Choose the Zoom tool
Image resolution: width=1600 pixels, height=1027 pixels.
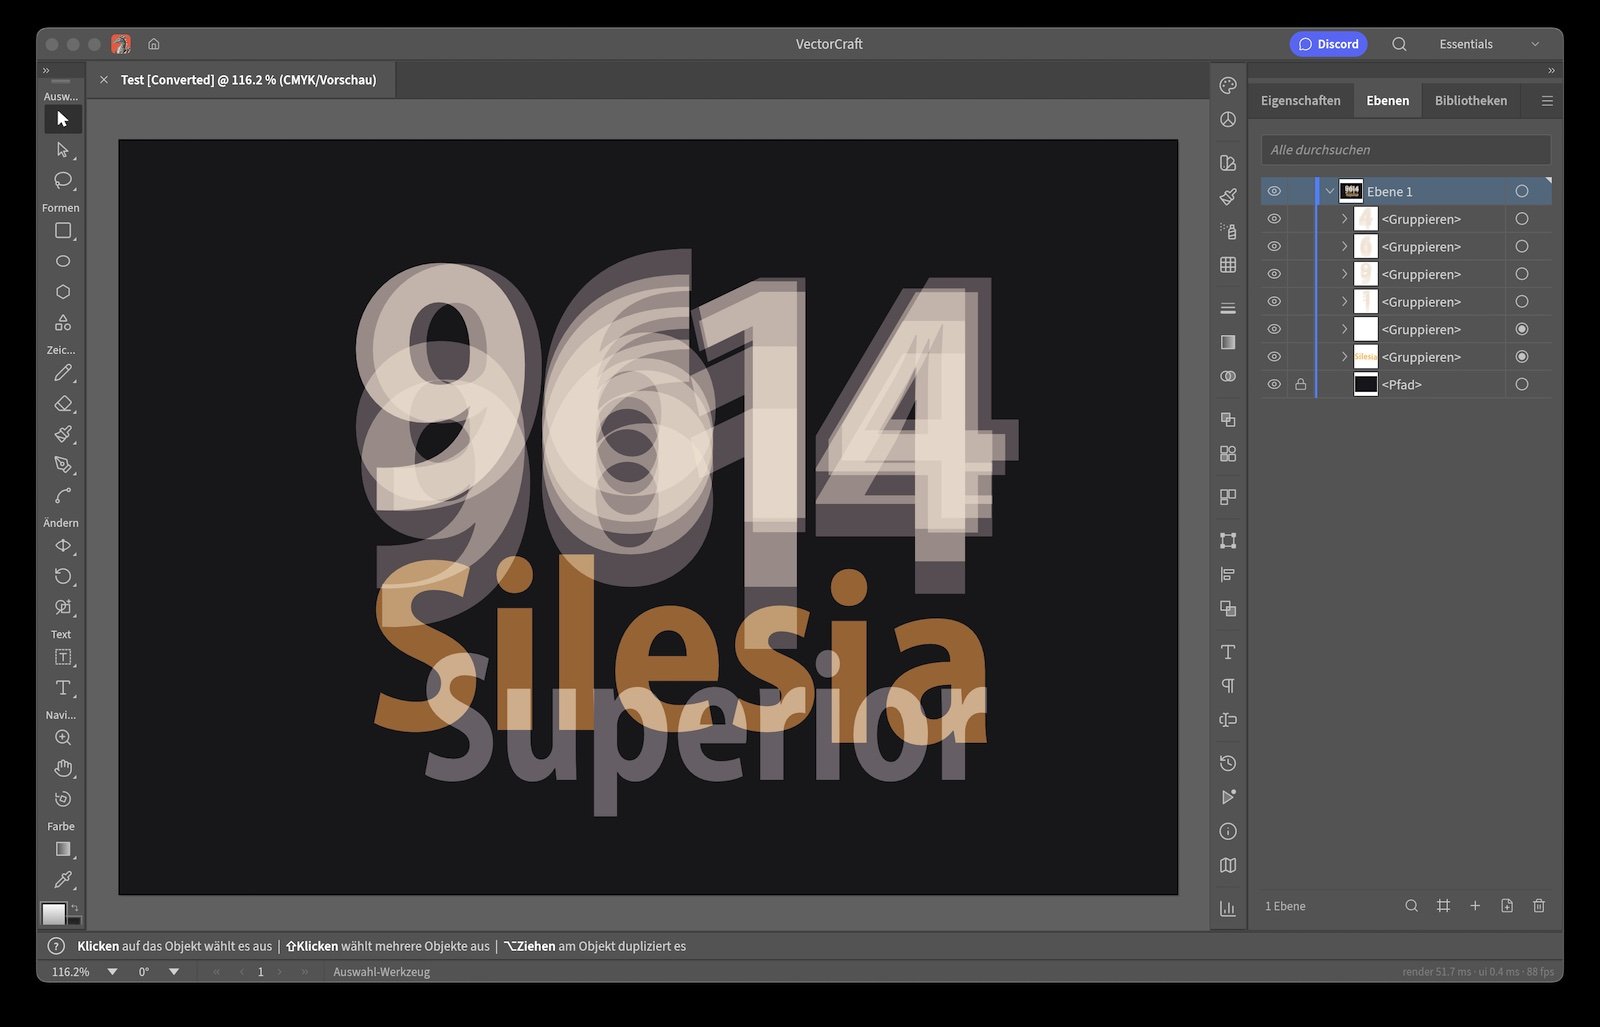point(63,738)
